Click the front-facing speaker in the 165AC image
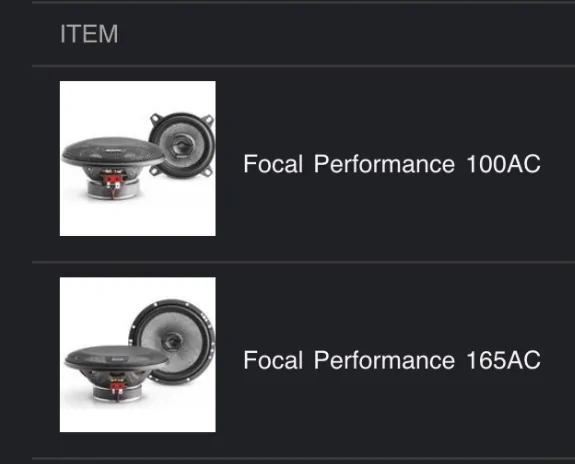 [x=172, y=341]
